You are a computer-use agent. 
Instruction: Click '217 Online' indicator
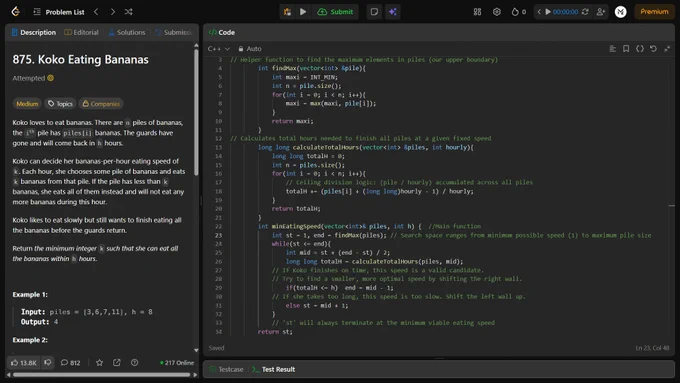[x=177, y=363]
